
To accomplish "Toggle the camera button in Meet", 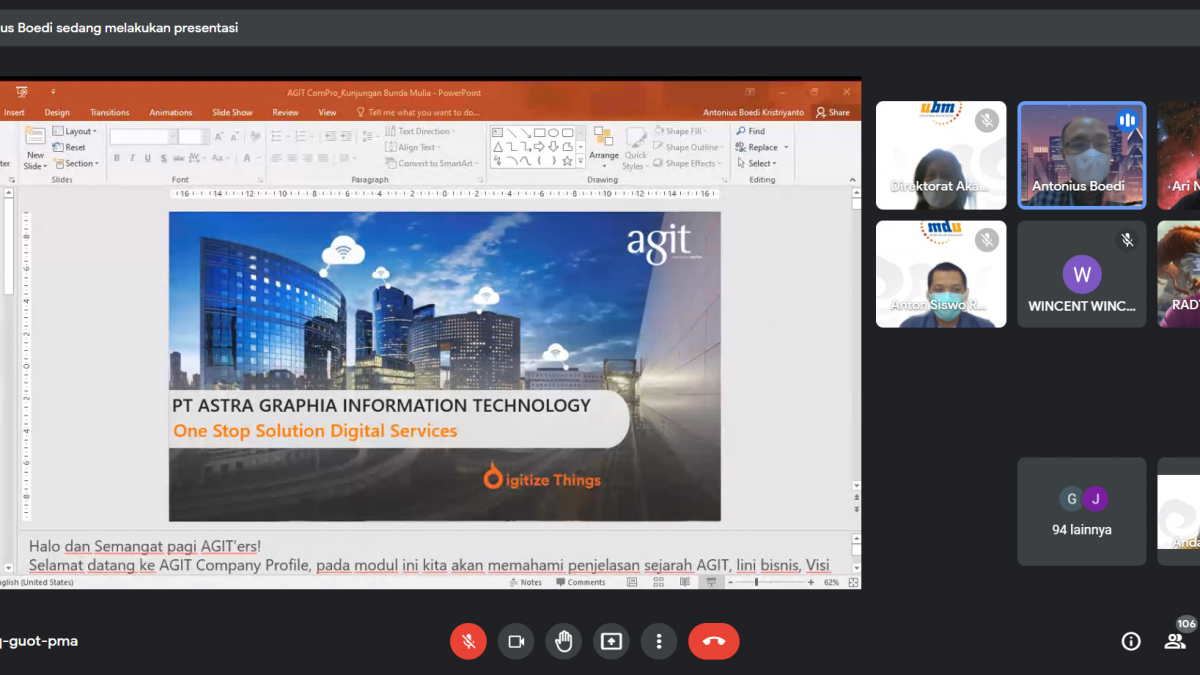I will coord(516,641).
